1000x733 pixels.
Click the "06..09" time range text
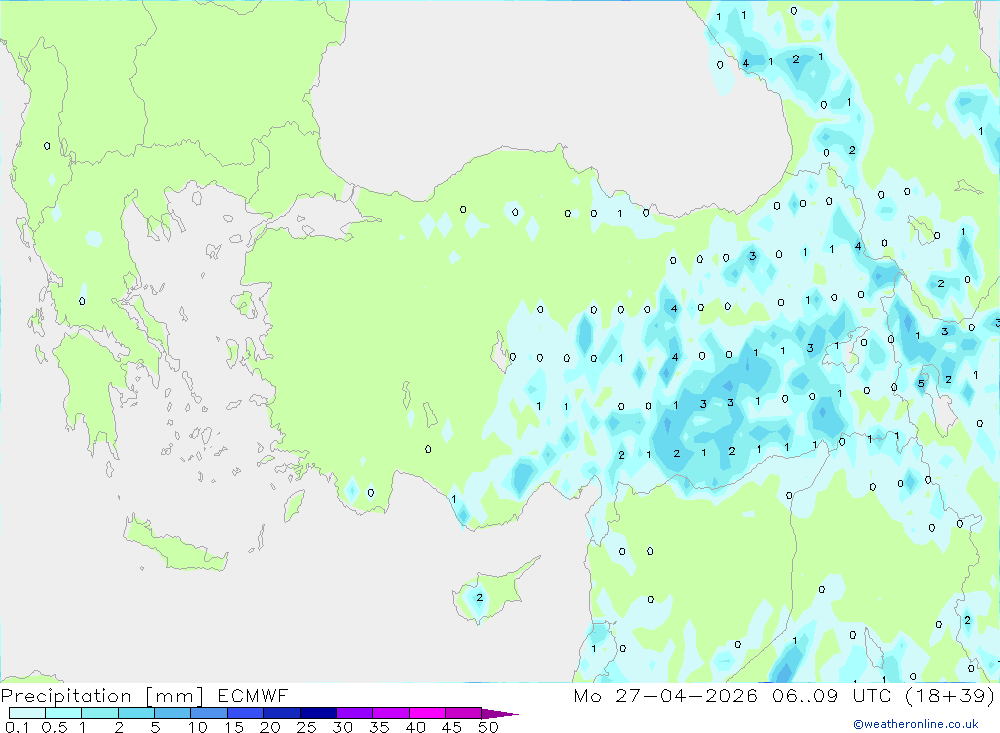tap(805, 695)
